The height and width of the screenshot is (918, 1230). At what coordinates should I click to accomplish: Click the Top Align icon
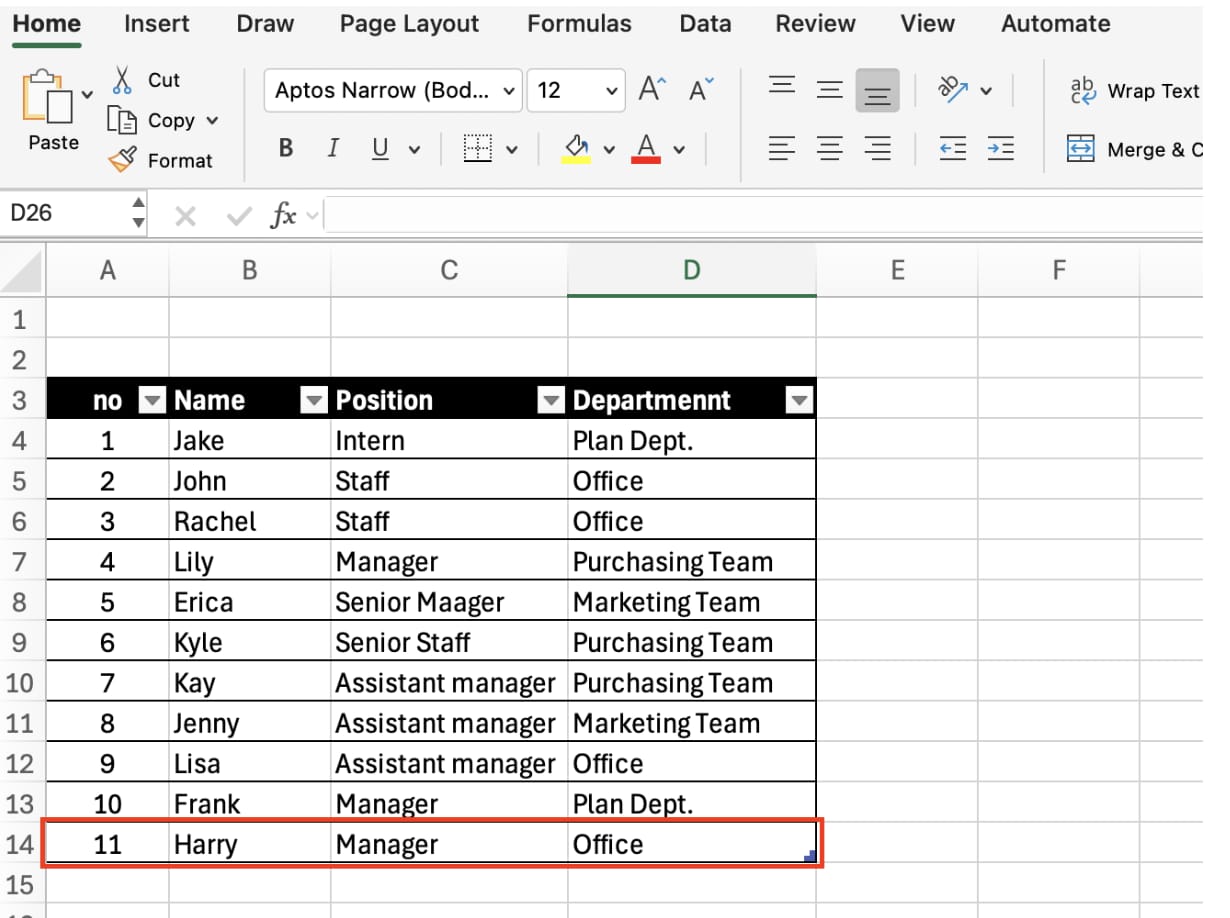pos(782,90)
